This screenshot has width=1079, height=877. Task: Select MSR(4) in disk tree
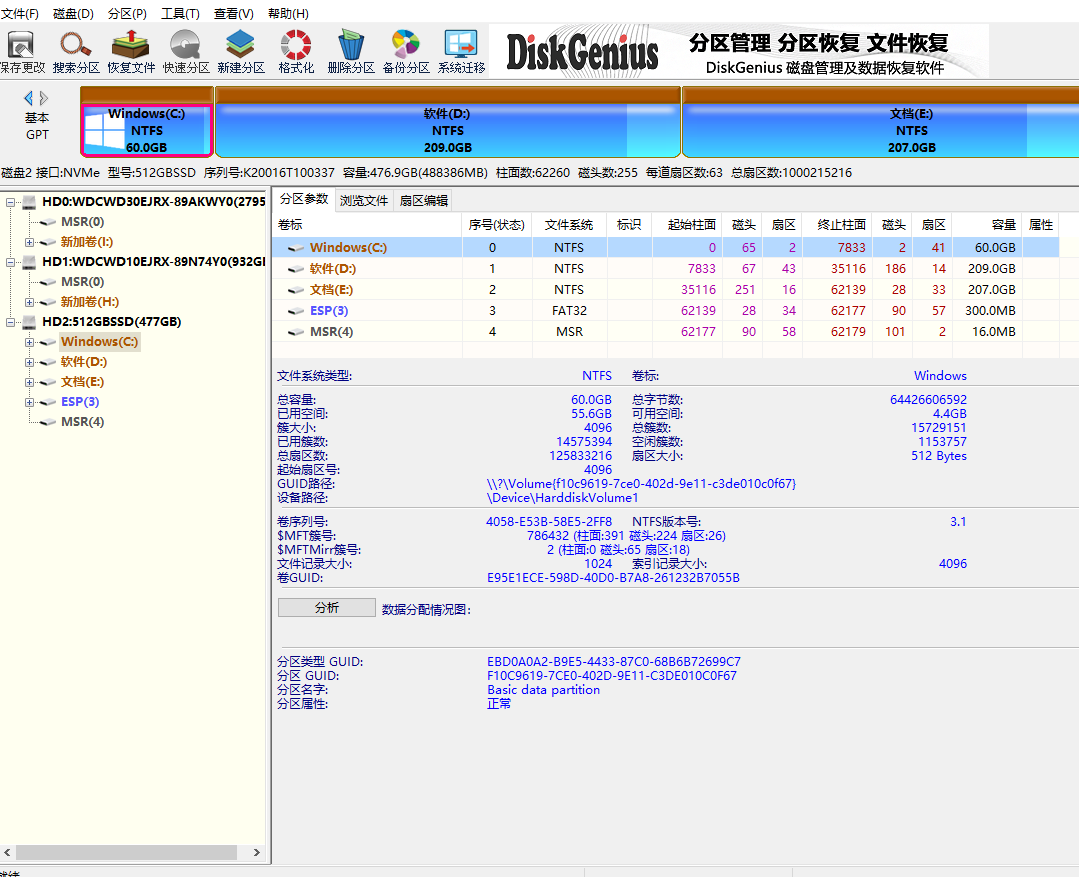pos(83,421)
